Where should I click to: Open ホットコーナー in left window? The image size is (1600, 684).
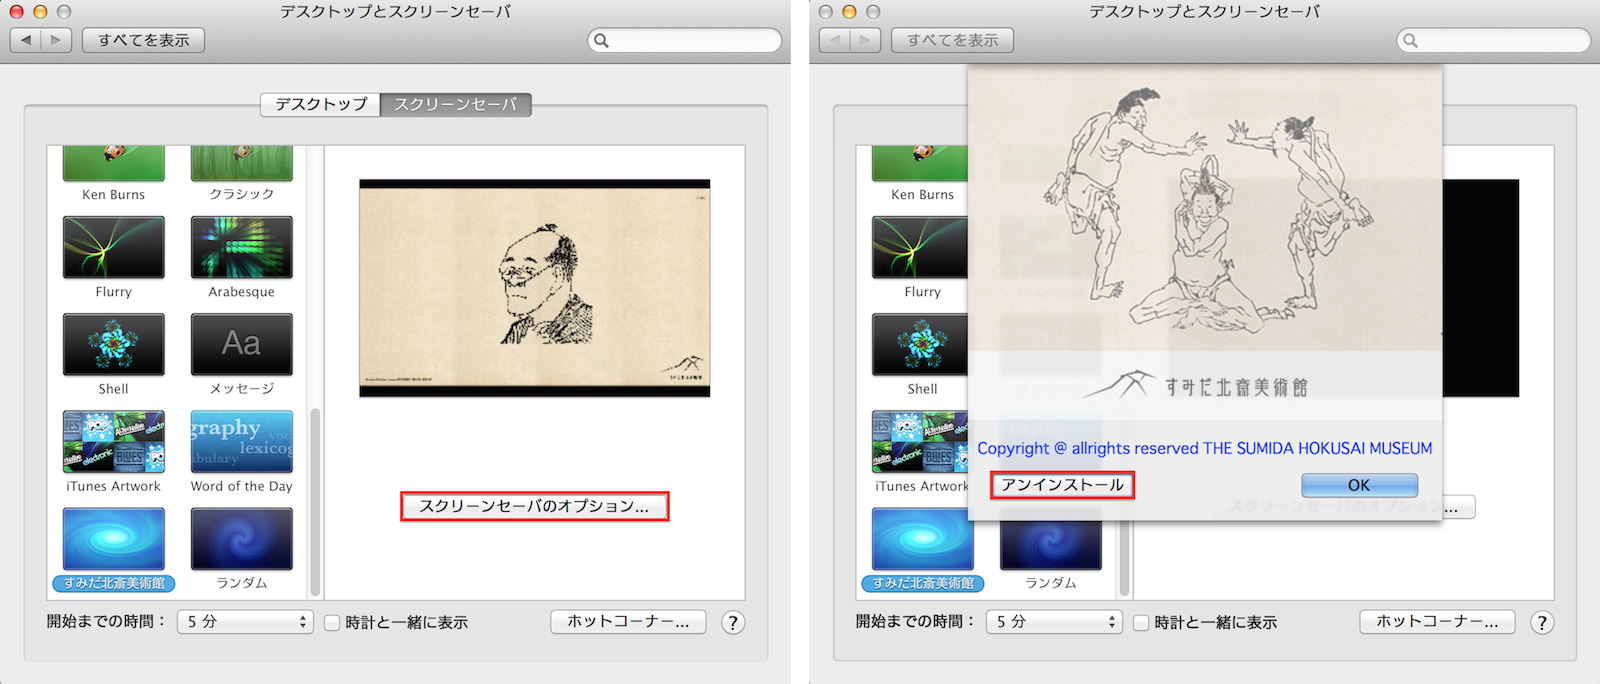pos(628,622)
